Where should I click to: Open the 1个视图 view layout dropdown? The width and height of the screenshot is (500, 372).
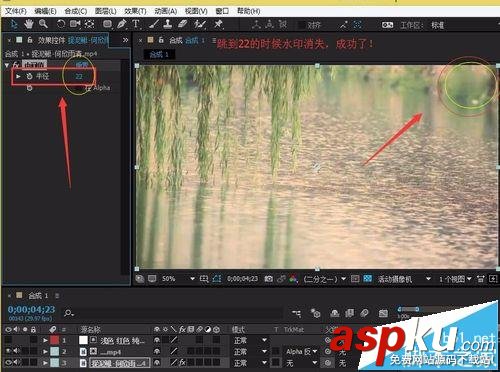455,279
